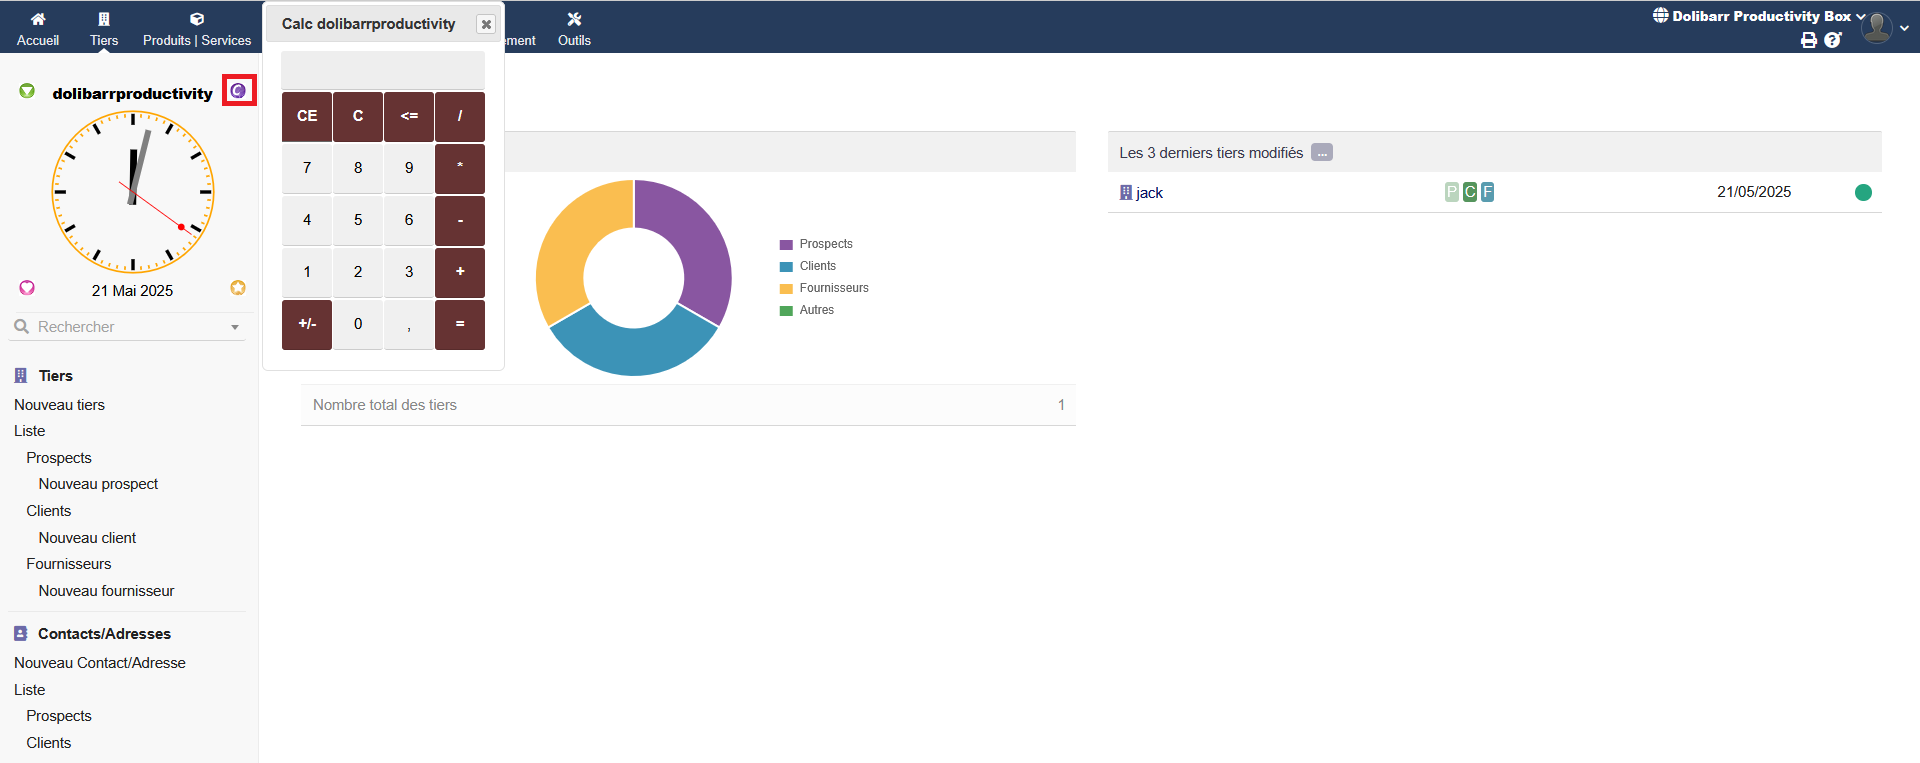
Task: Click the green down-arrow icon beside dolibarrproductivity
Action: point(27,91)
